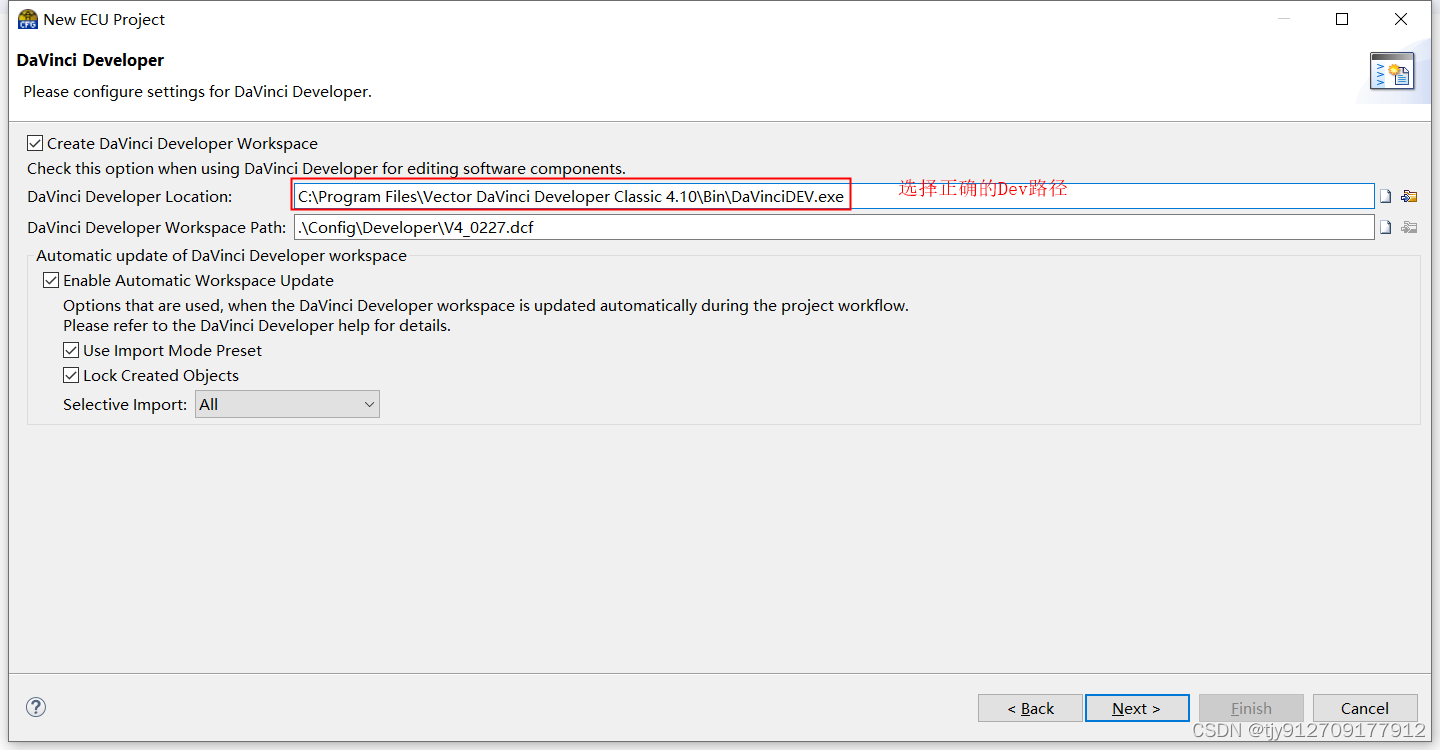Click the Back button

point(1030,708)
